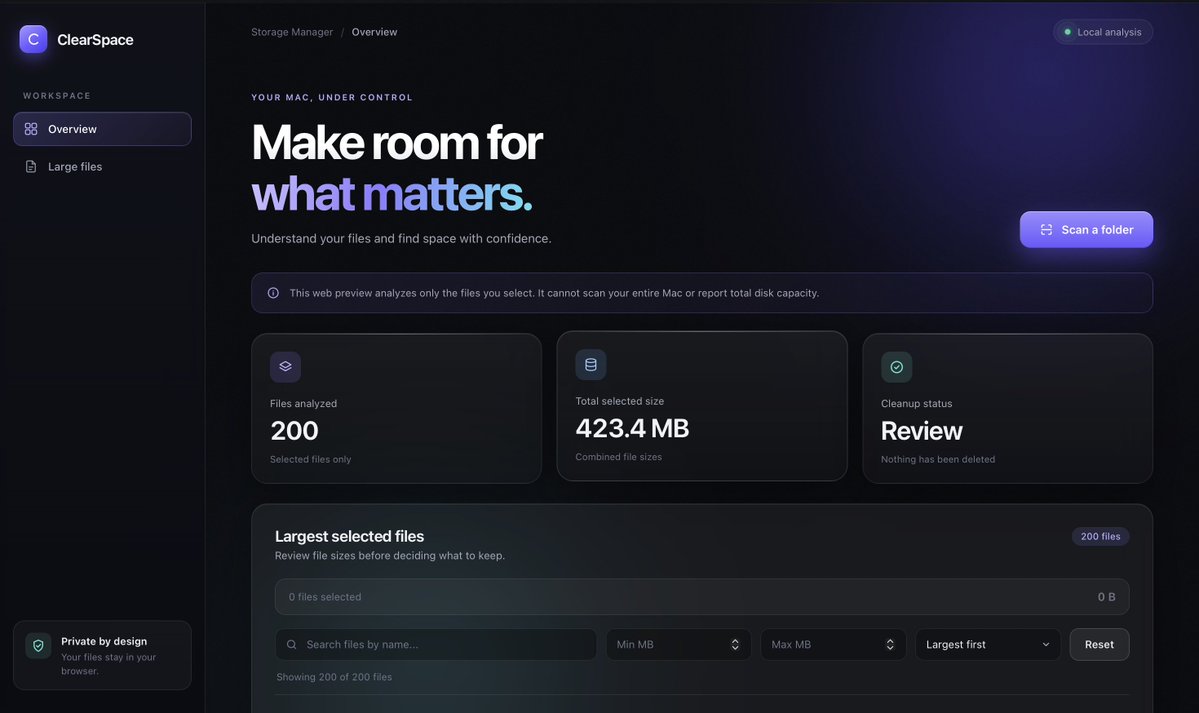Open the Overview sidebar item
Screen dimensions: 1199x713
(102, 129)
